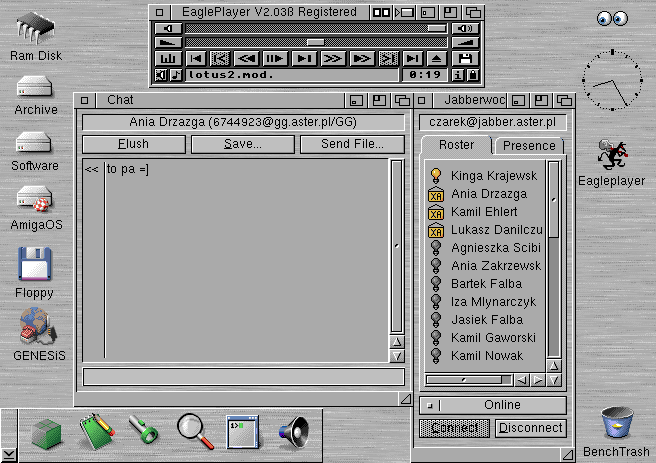Click the play-faster arrow button in EaglePlayer
This screenshot has height=463, width=656.
[x=361, y=59]
